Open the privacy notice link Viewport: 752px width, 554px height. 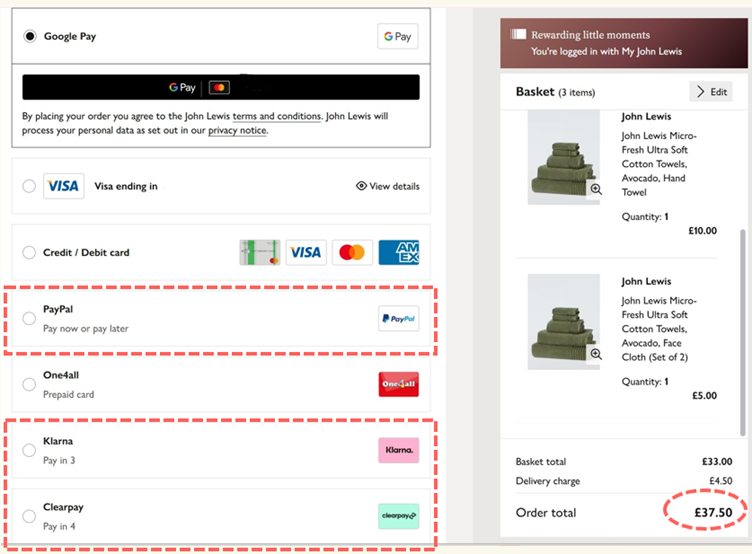(x=237, y=130)
